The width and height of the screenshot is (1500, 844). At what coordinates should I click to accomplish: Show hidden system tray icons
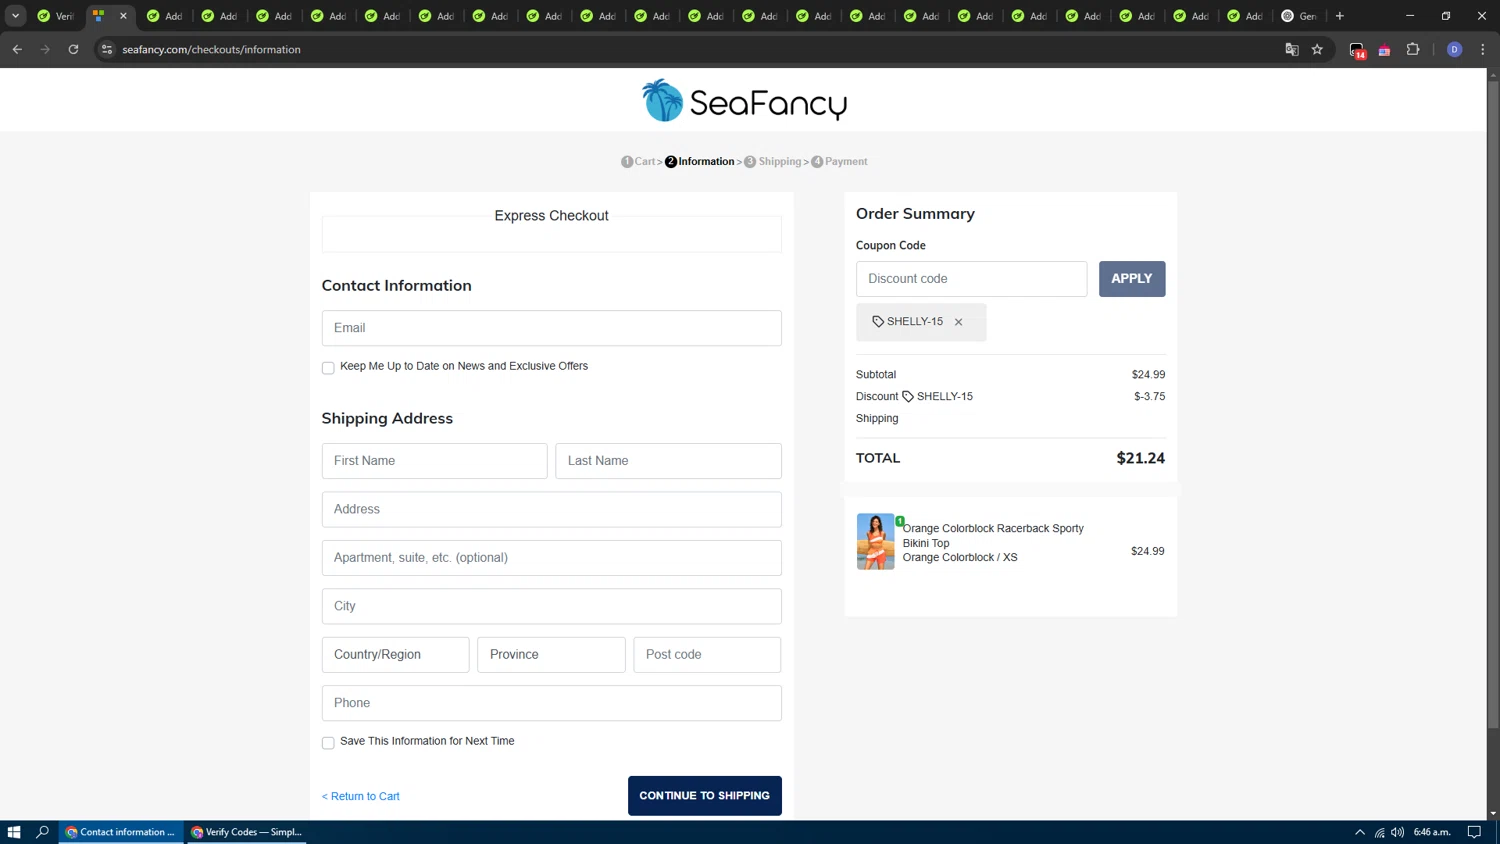click(1359, 832)
